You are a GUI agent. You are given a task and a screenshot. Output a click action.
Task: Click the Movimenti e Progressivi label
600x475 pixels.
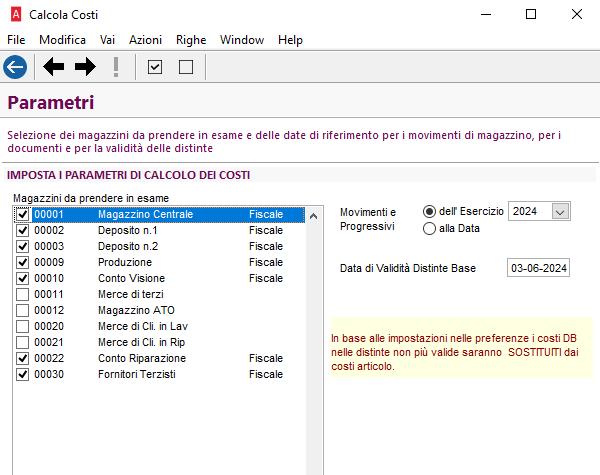pos(368,219)
